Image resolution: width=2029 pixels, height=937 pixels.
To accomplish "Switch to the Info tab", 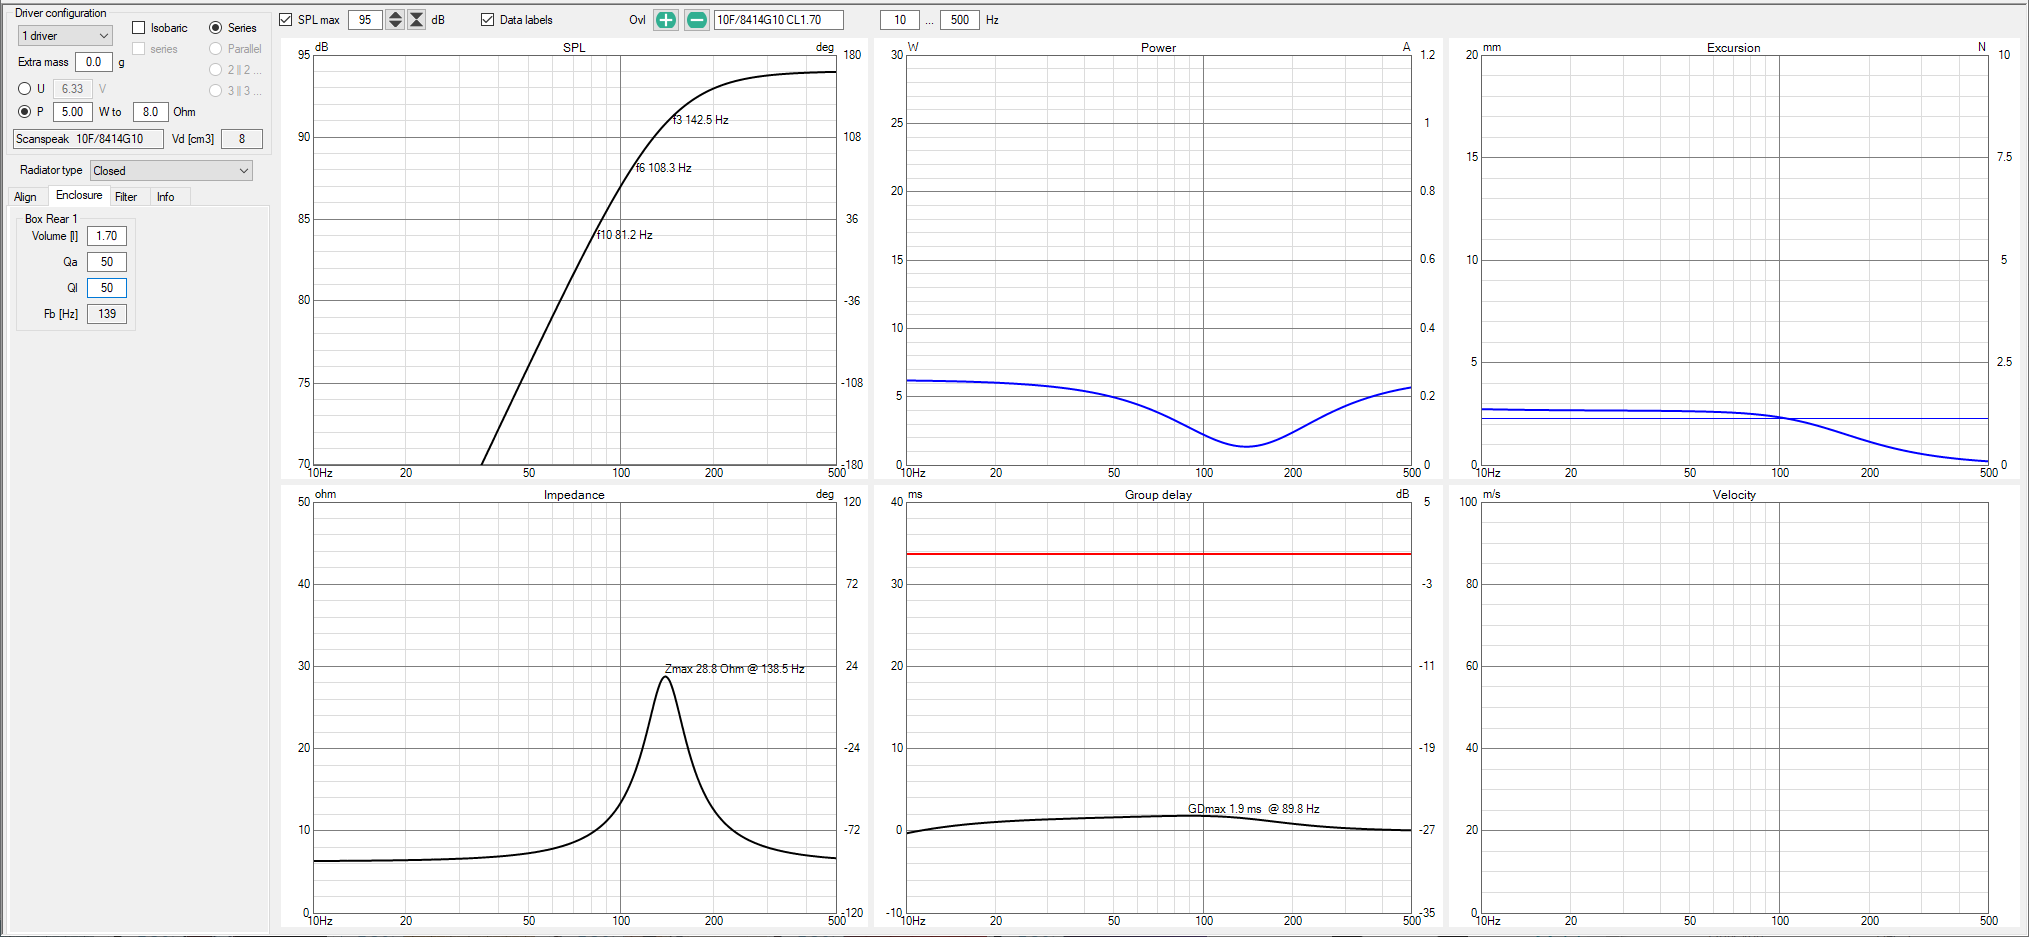I will tap(166, 197).
